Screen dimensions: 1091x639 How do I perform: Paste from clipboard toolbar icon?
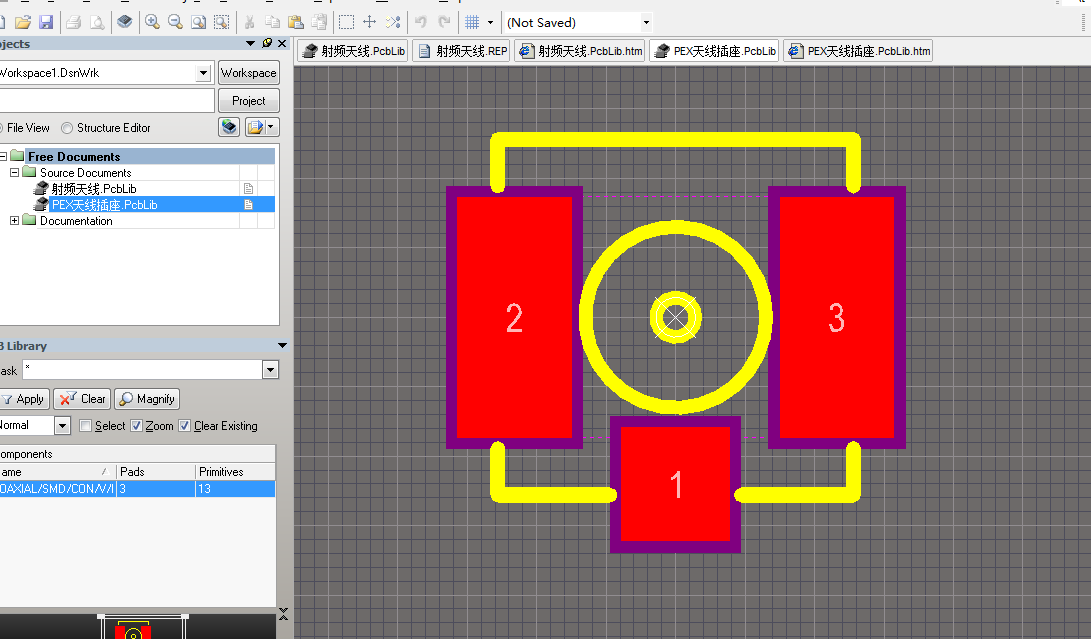pyautogui.click(x=296, y=22)
